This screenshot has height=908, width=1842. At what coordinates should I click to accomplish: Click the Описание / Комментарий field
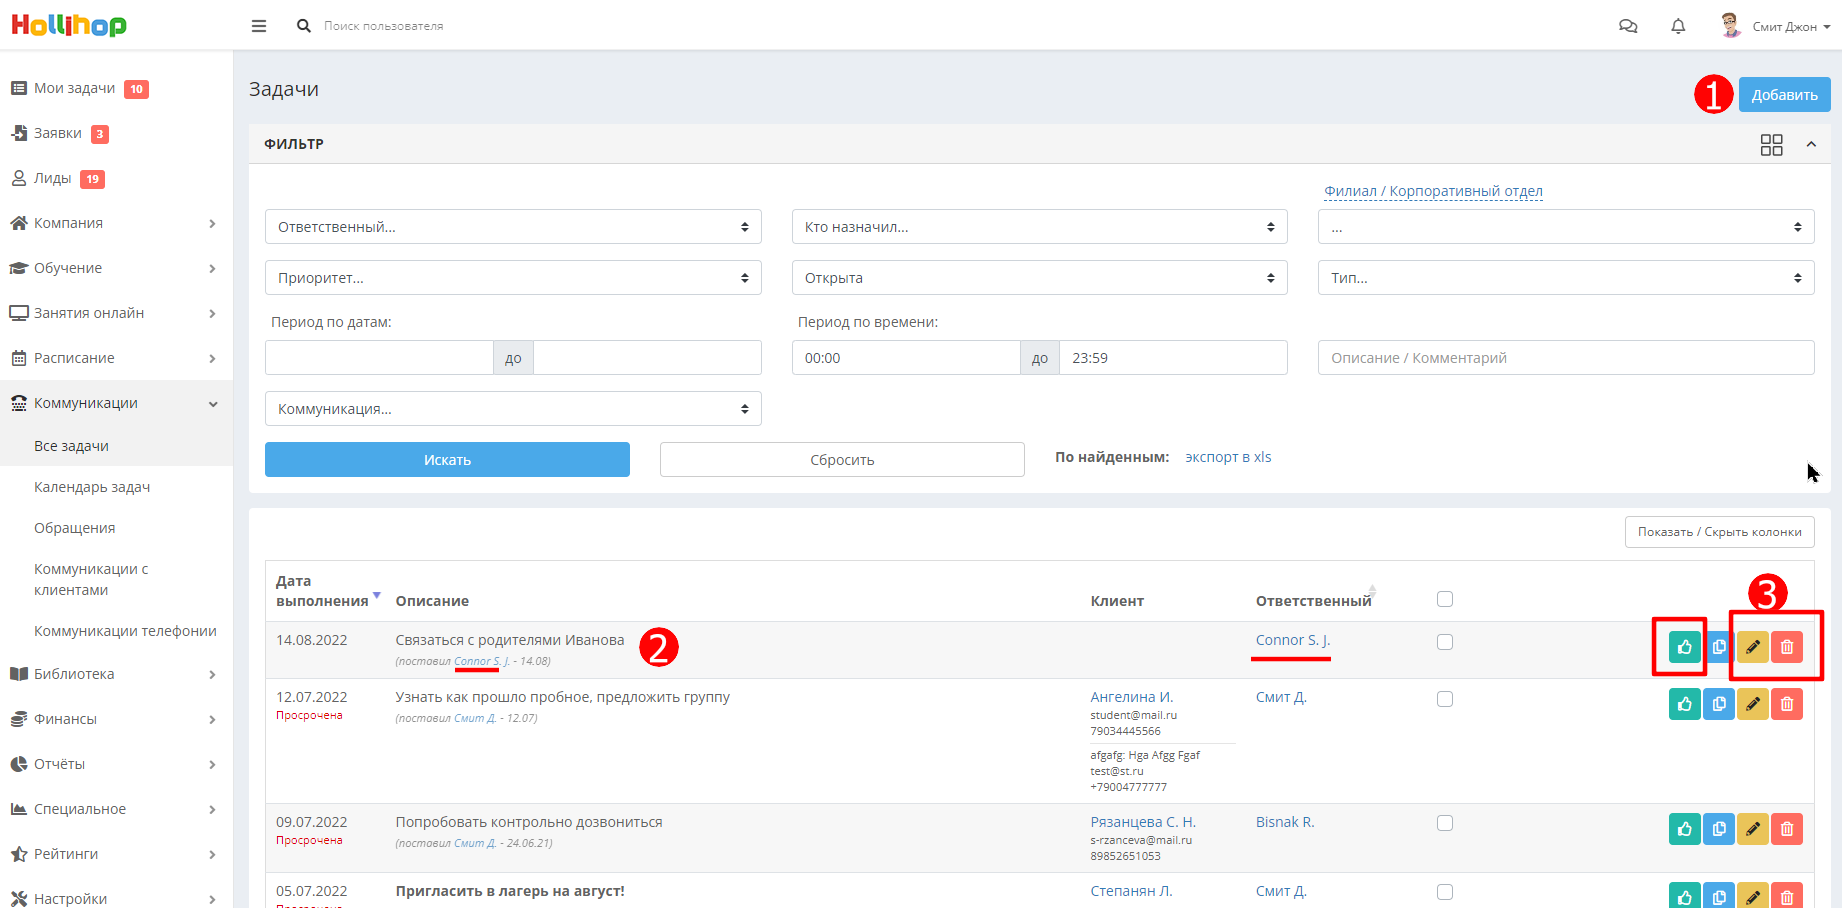click(x=1566, y=358)
